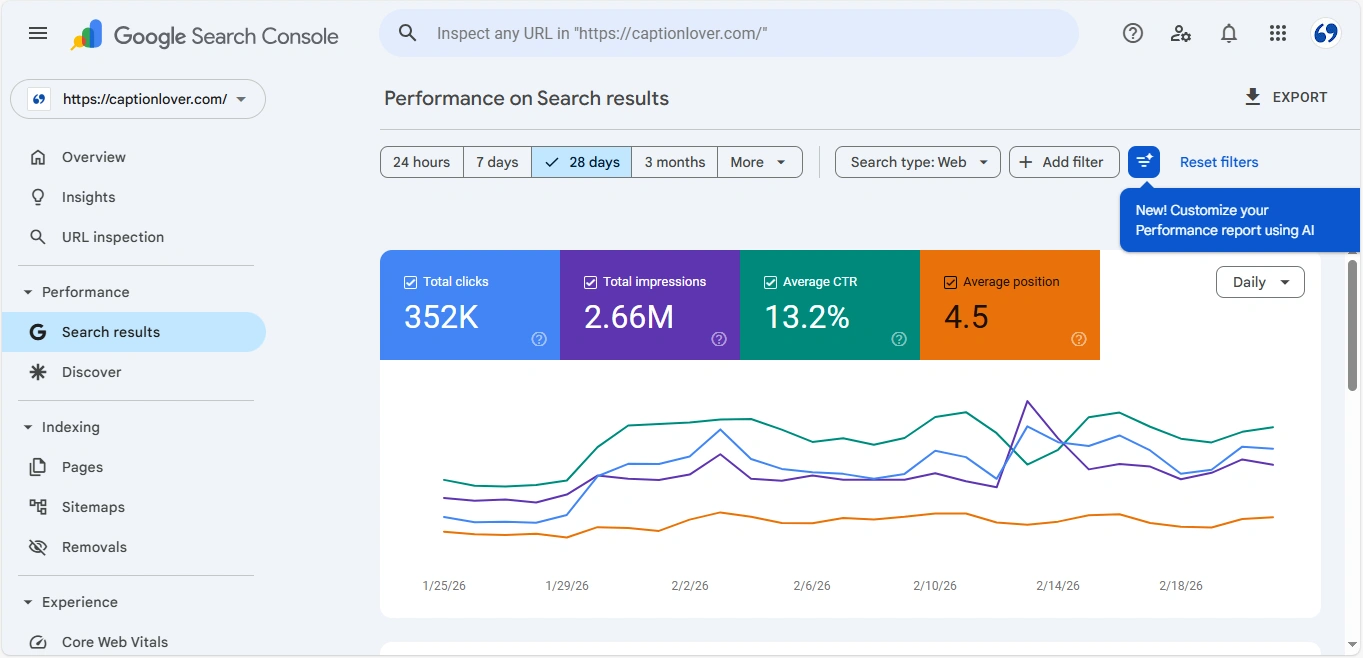
Task: Select the 24 hours date range
Action: pos(421,161)
